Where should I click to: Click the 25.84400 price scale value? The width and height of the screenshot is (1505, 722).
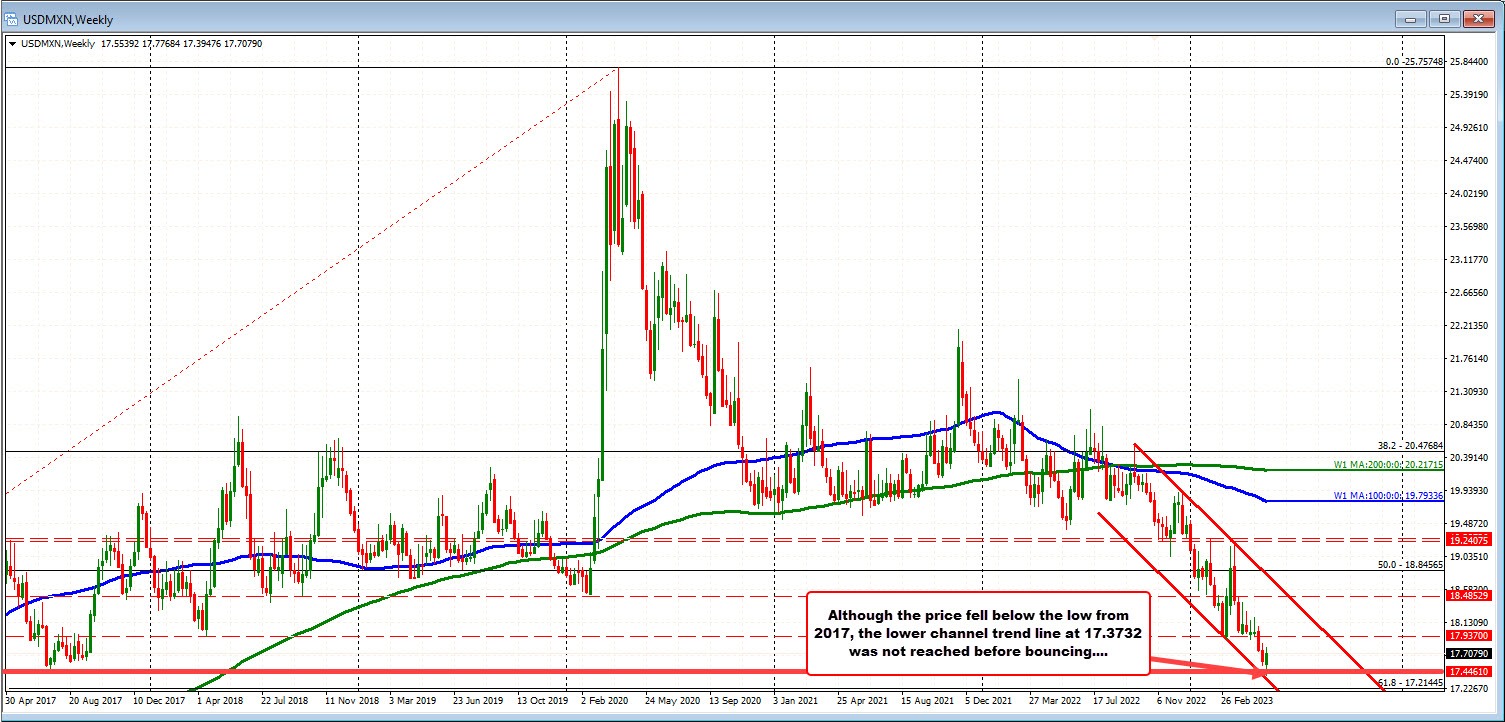1469,62
